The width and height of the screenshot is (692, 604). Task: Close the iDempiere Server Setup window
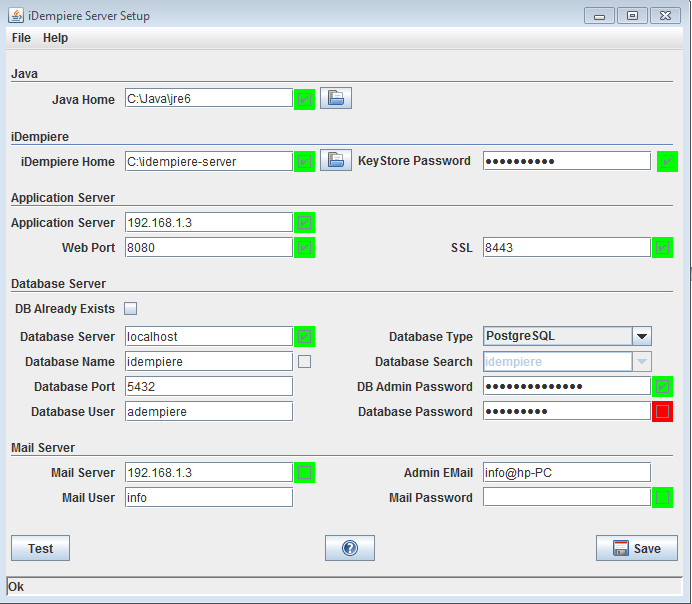(666, 16)
